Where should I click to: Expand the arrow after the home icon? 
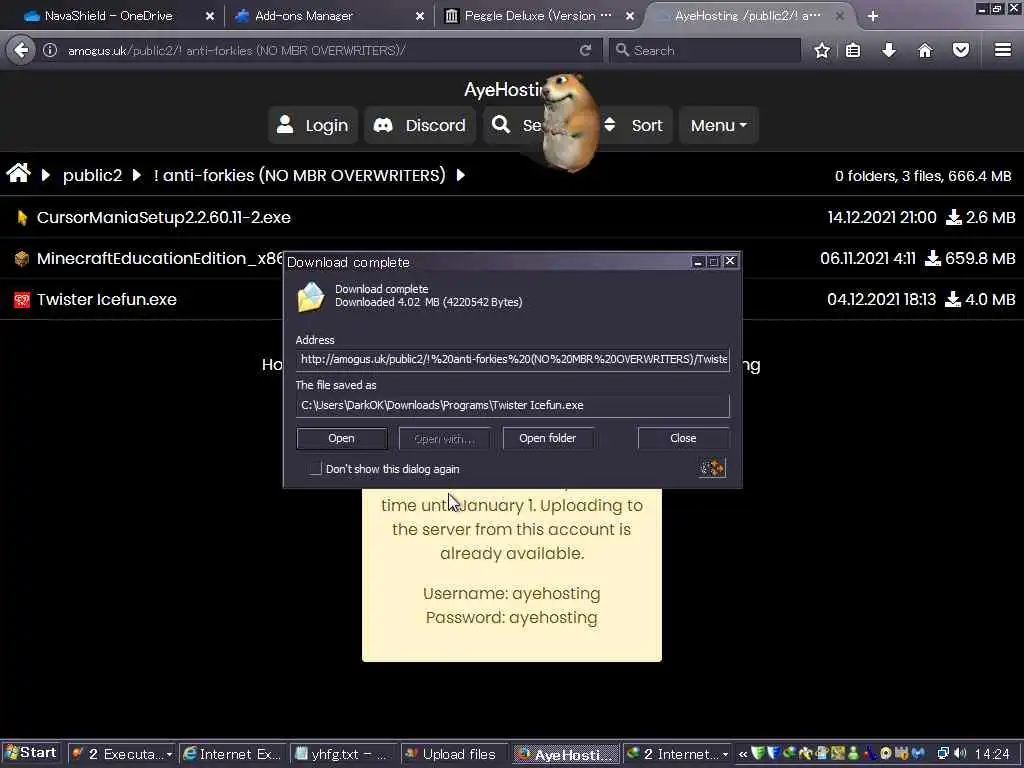(46, 175)
